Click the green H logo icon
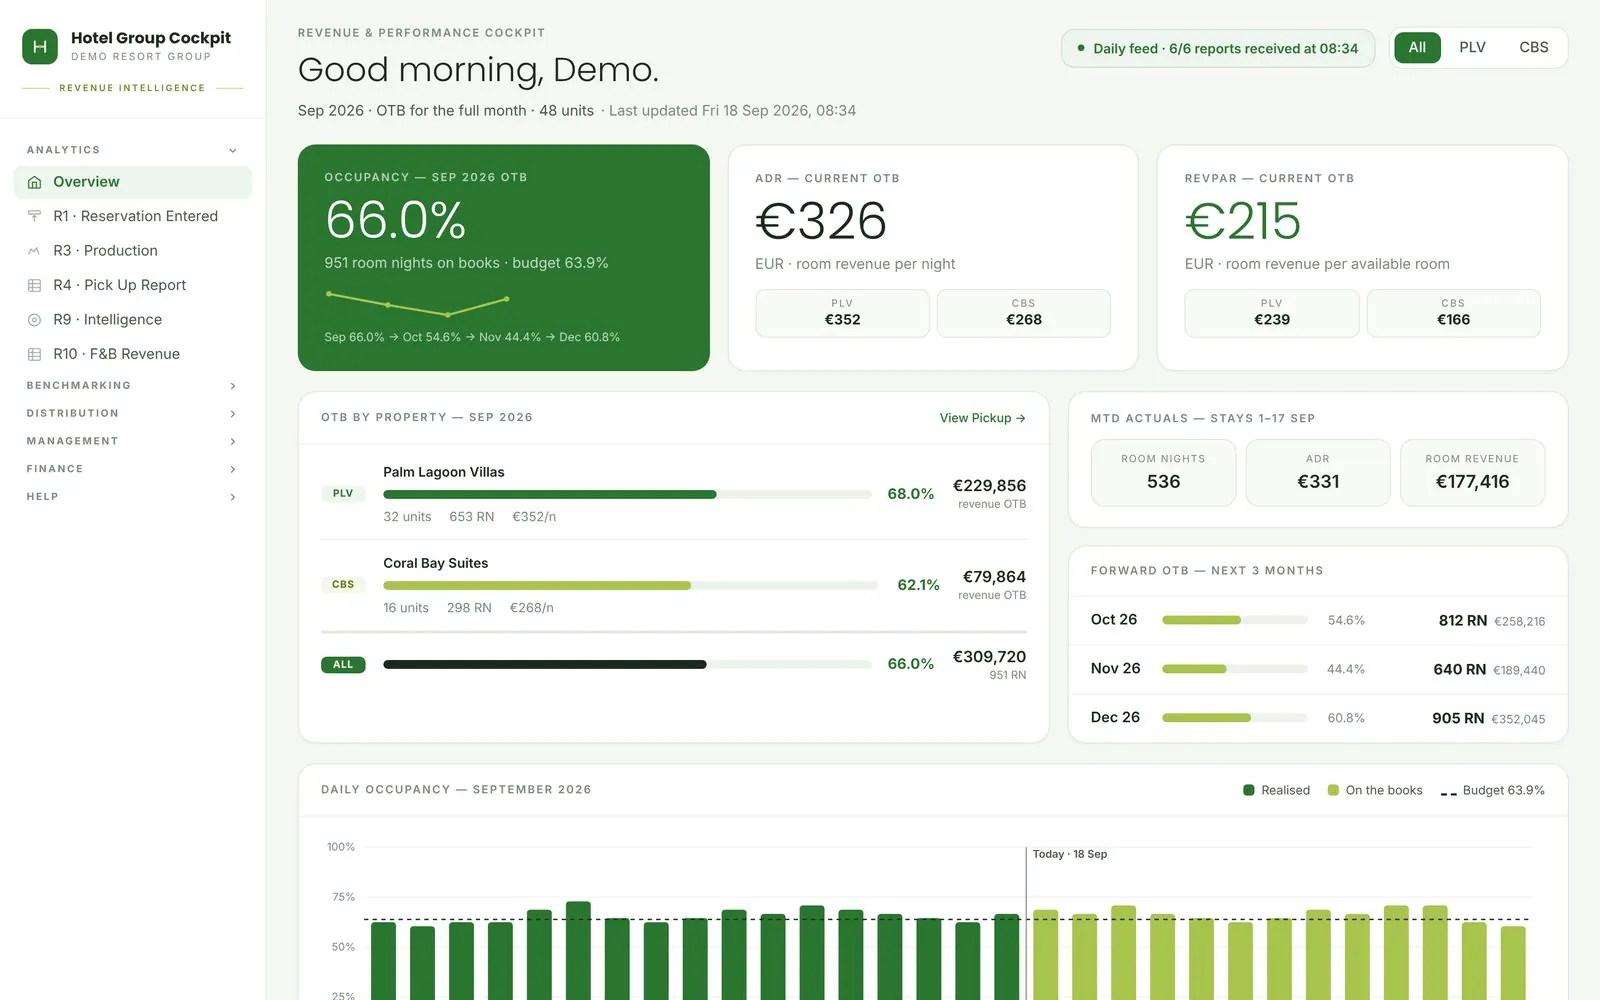The image size is (1600, 1000). coord(40,47)
